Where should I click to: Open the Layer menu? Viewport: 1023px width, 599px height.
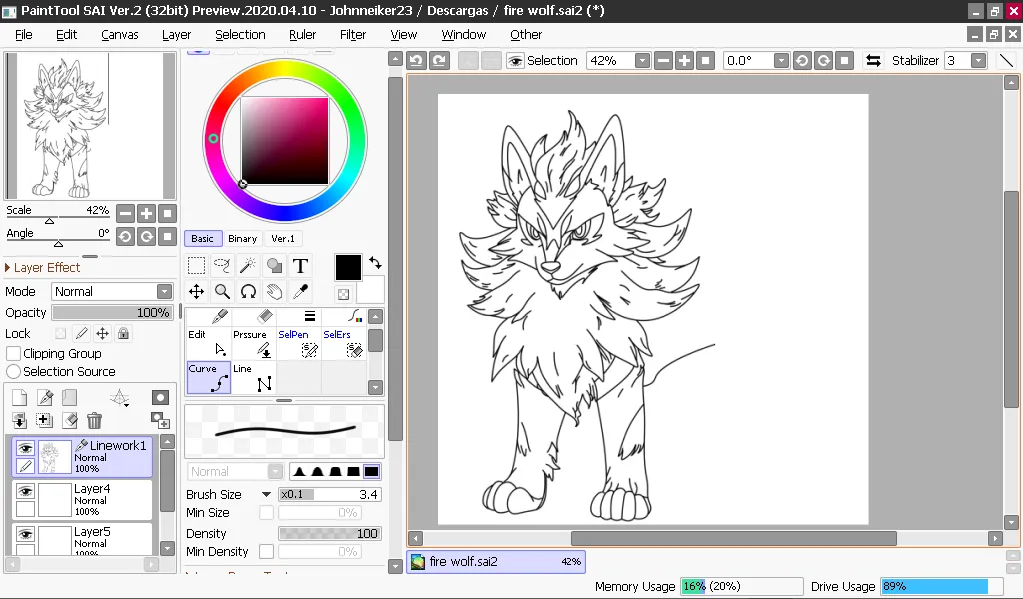176,35
